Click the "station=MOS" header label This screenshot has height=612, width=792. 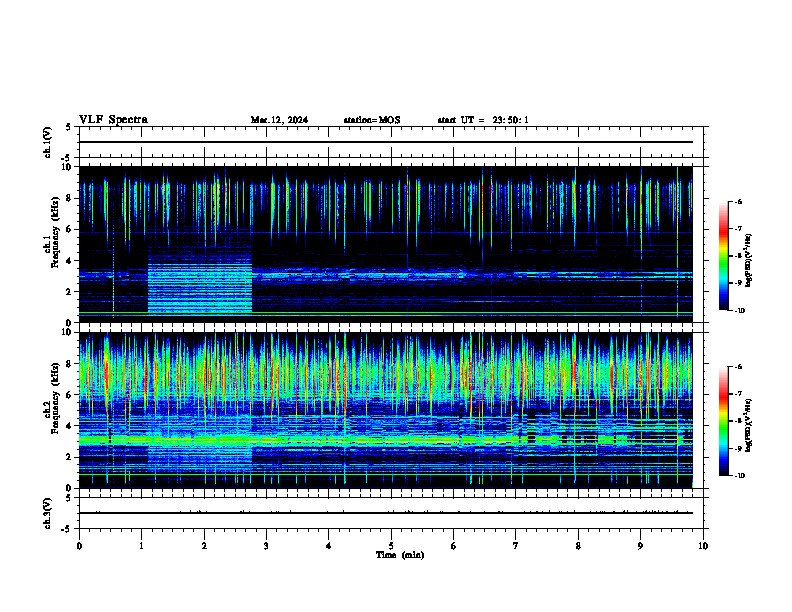click(372, 120)
